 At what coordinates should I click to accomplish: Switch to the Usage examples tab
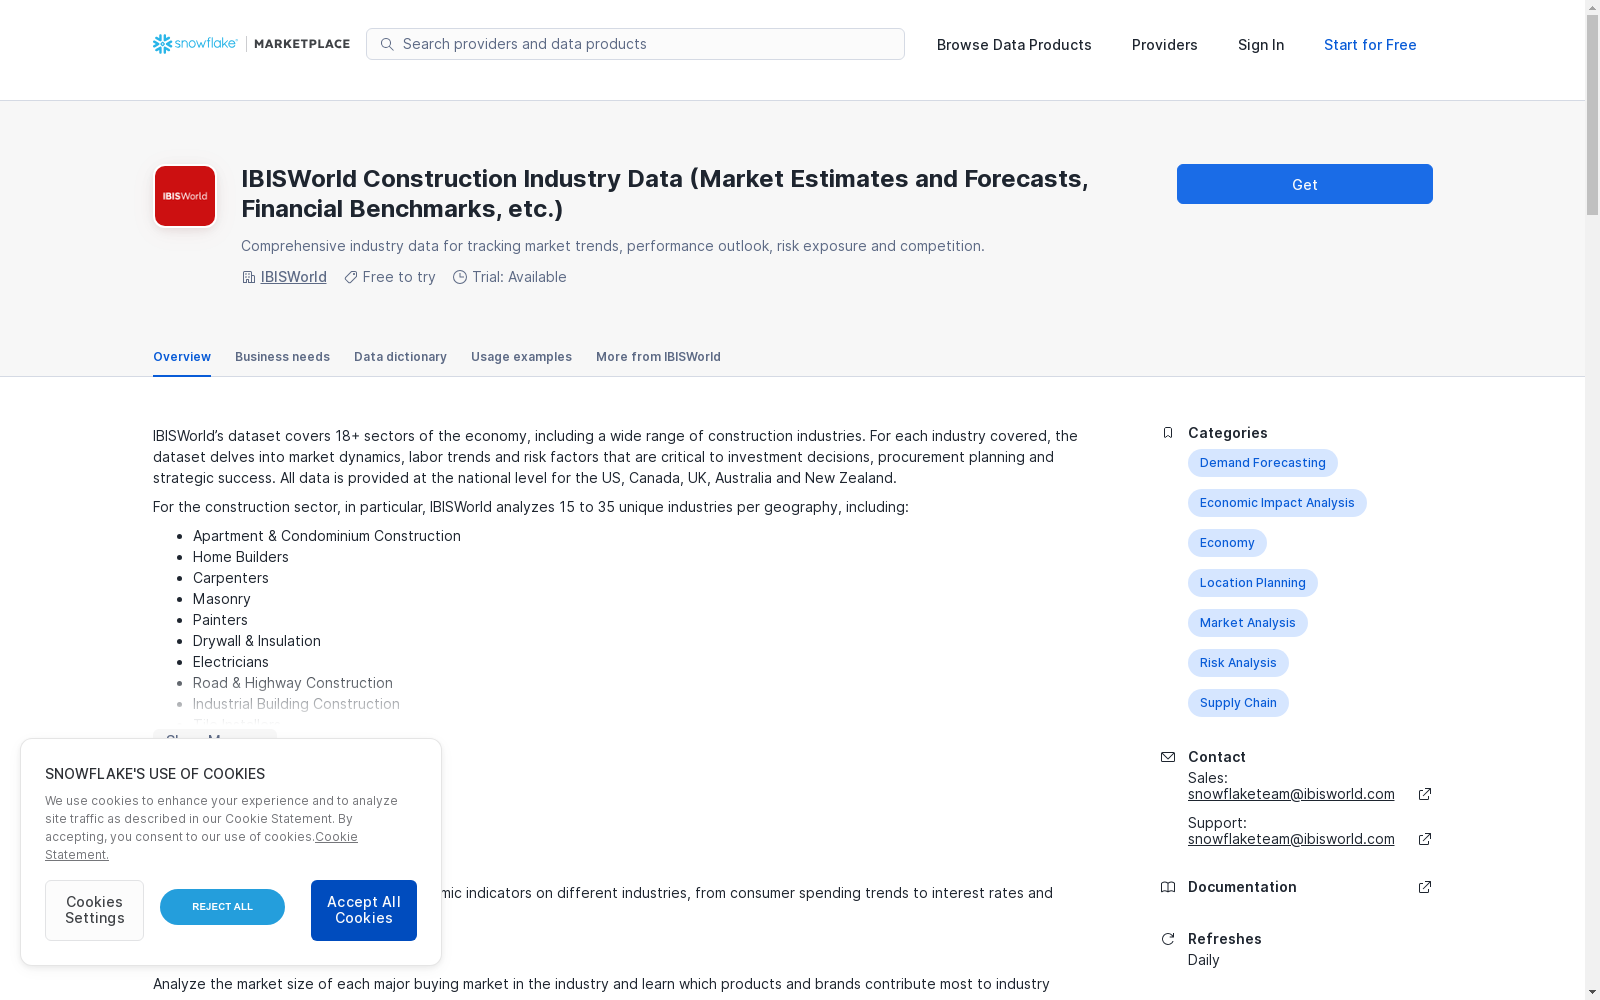(x=521, y=357)
